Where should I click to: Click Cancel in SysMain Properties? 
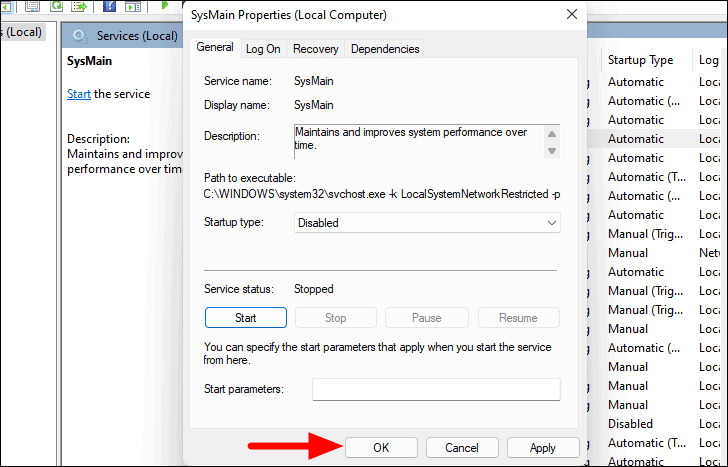[462, 448]
